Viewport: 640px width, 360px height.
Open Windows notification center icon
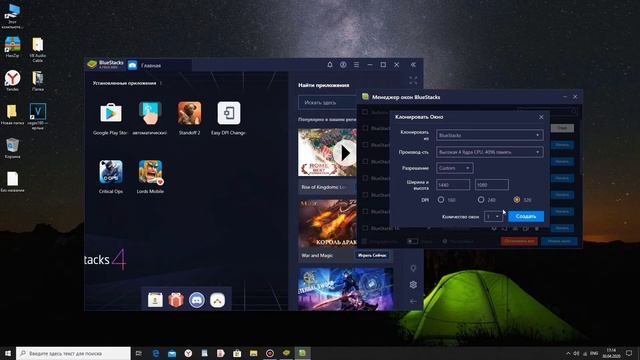tap(629, 353)
